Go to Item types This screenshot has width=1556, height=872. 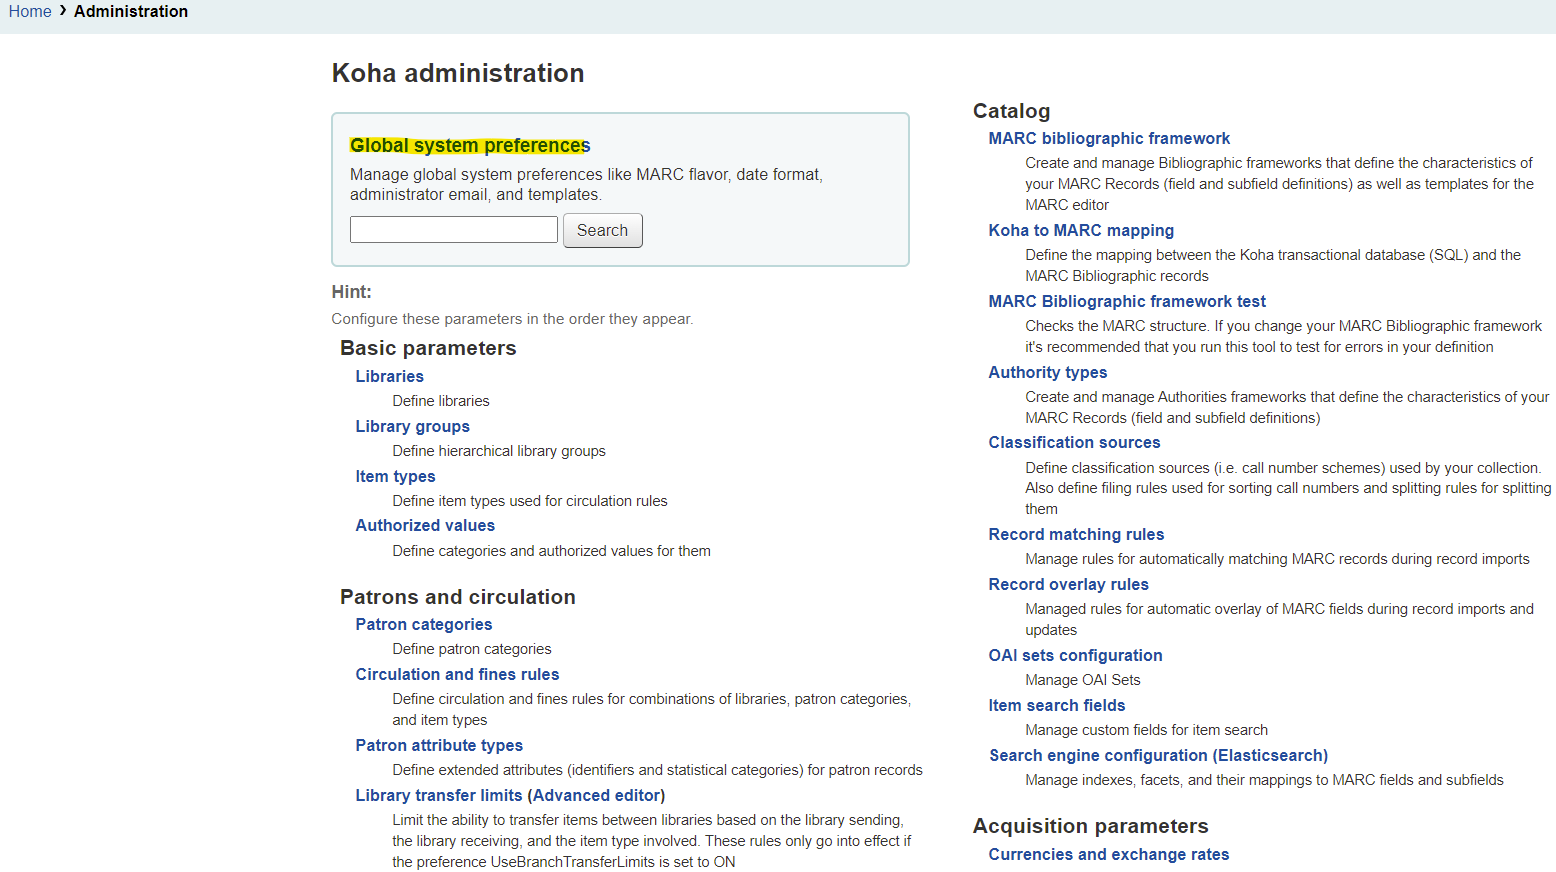pyautogui.click(x=396, y=476)
